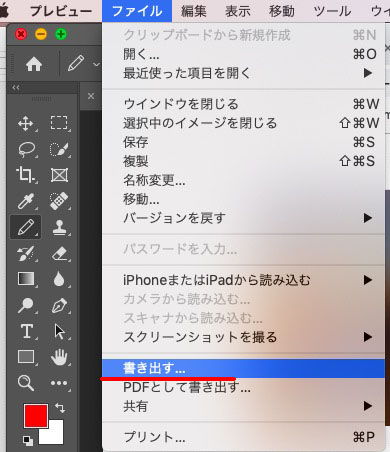Select the Hand tool
Screen dimensions: 390x452
pos(59,357)
